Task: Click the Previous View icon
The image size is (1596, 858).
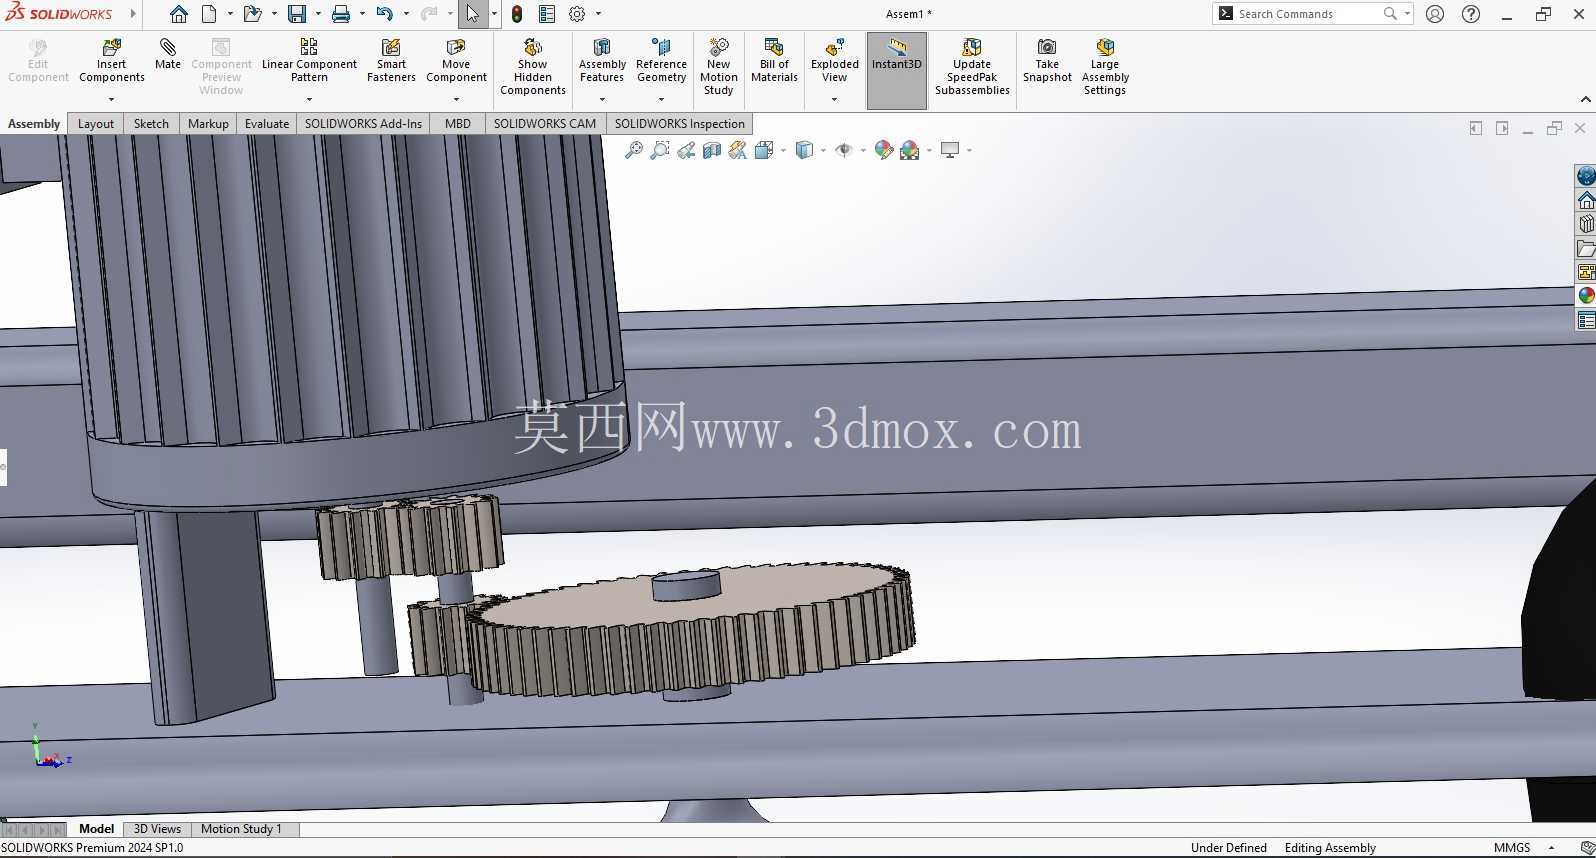Action: click(x=685, y=150)
